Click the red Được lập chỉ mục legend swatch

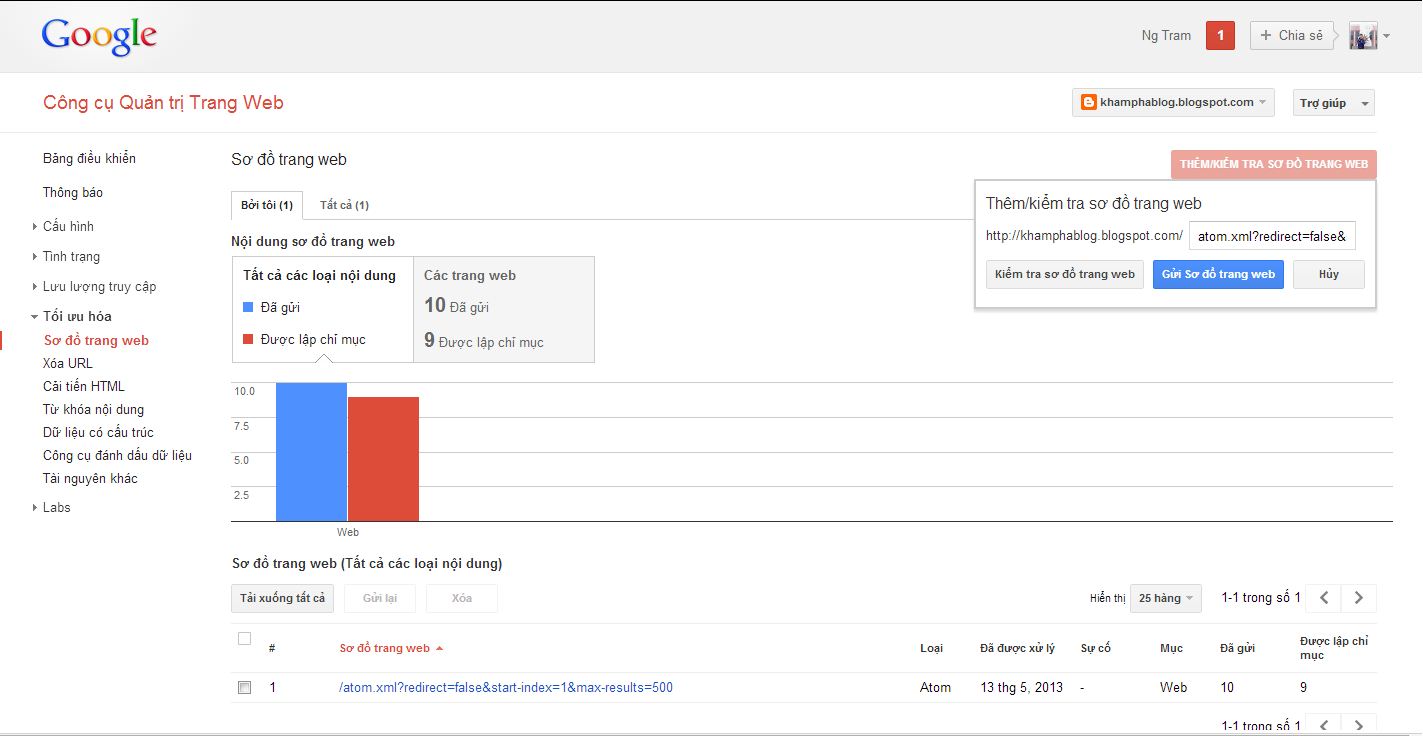click(248, 339)
